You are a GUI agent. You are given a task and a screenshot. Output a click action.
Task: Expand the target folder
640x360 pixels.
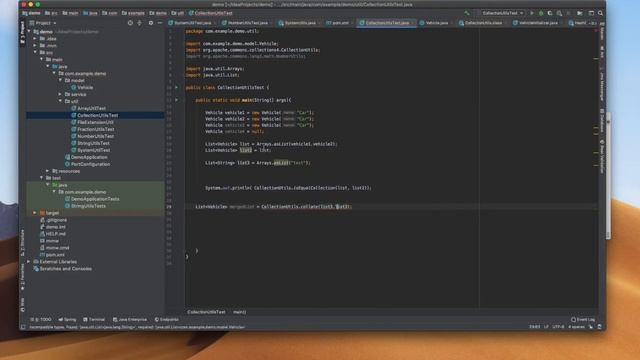tap(35, 213)
